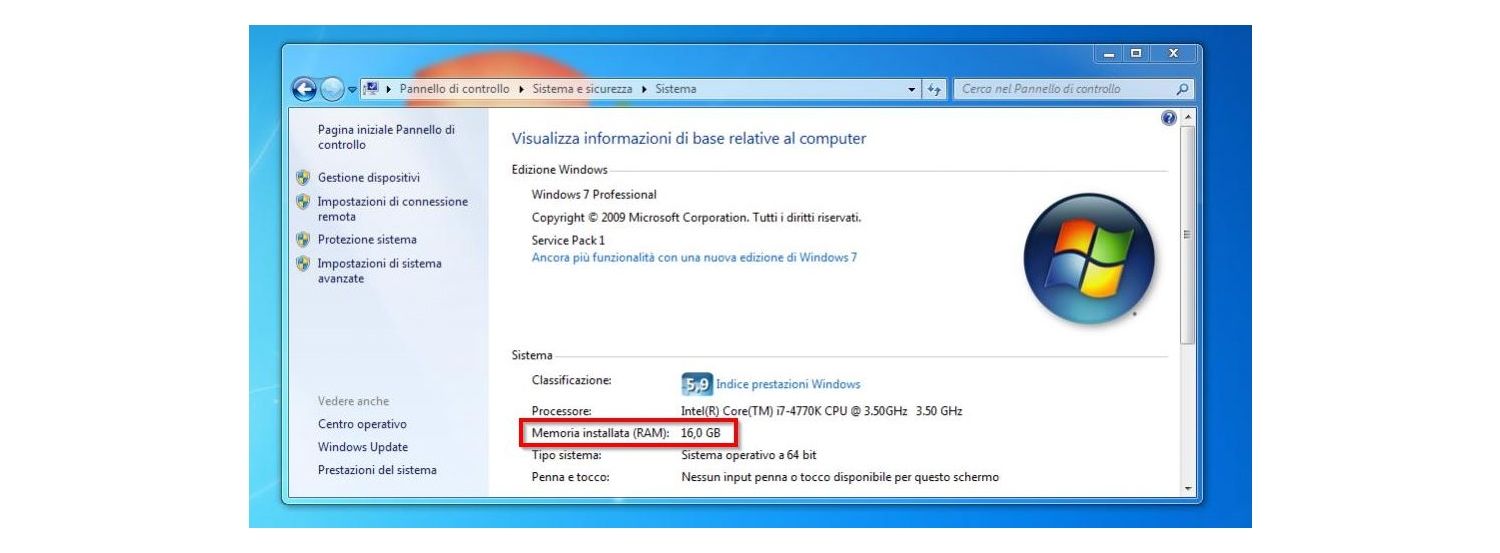The image size is (1500, 553).
Task: Click scrollbar up arrow
Action: click(1188, 118)
